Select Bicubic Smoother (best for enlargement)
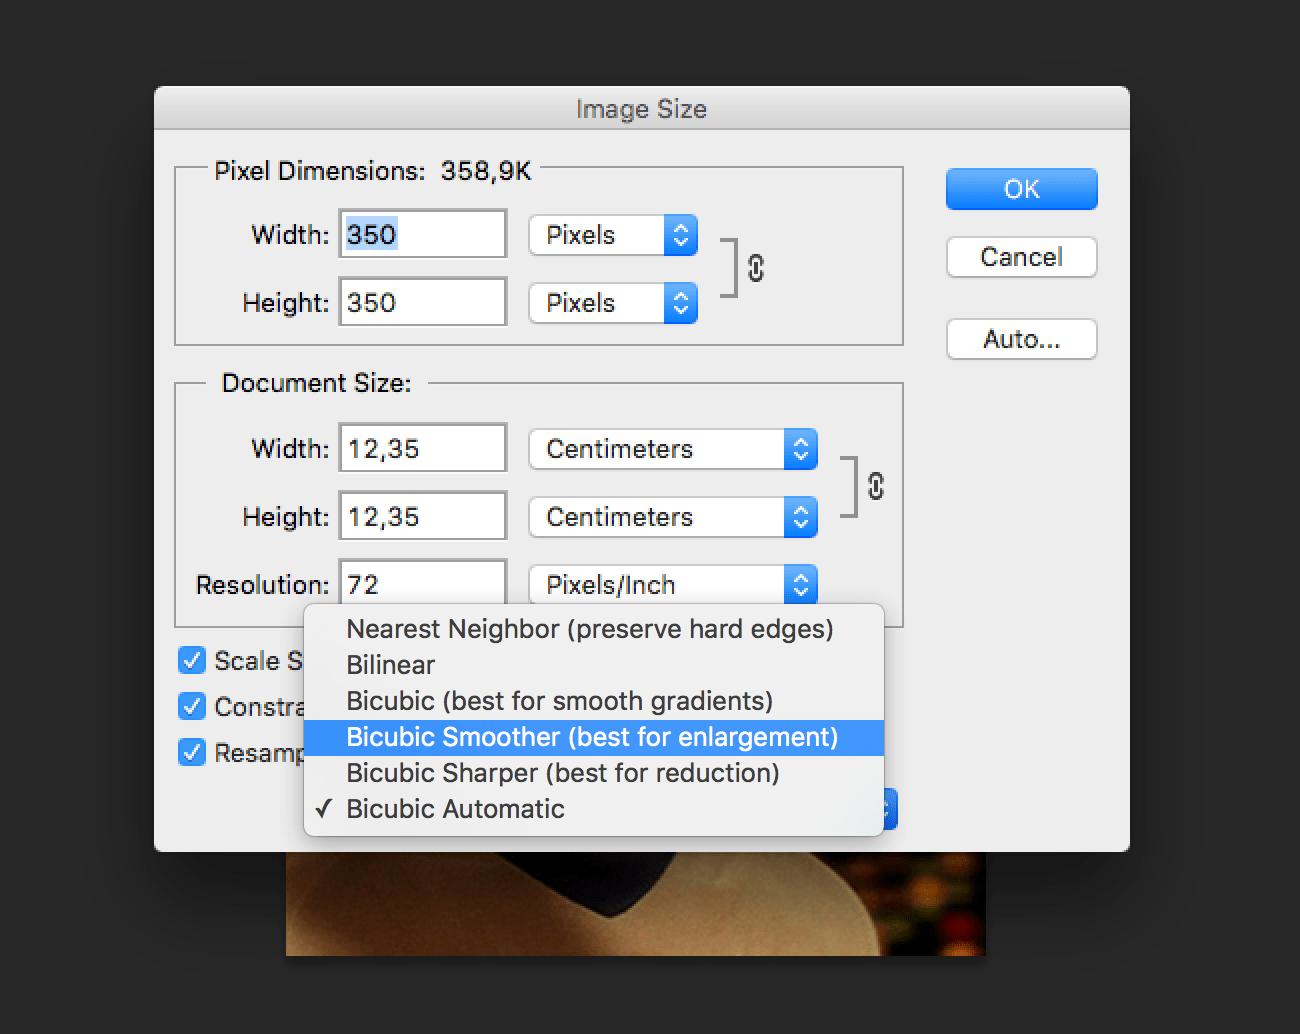Image resolution: width=1300 pixels, height=1034 pixels. click(x=594, y=737)
